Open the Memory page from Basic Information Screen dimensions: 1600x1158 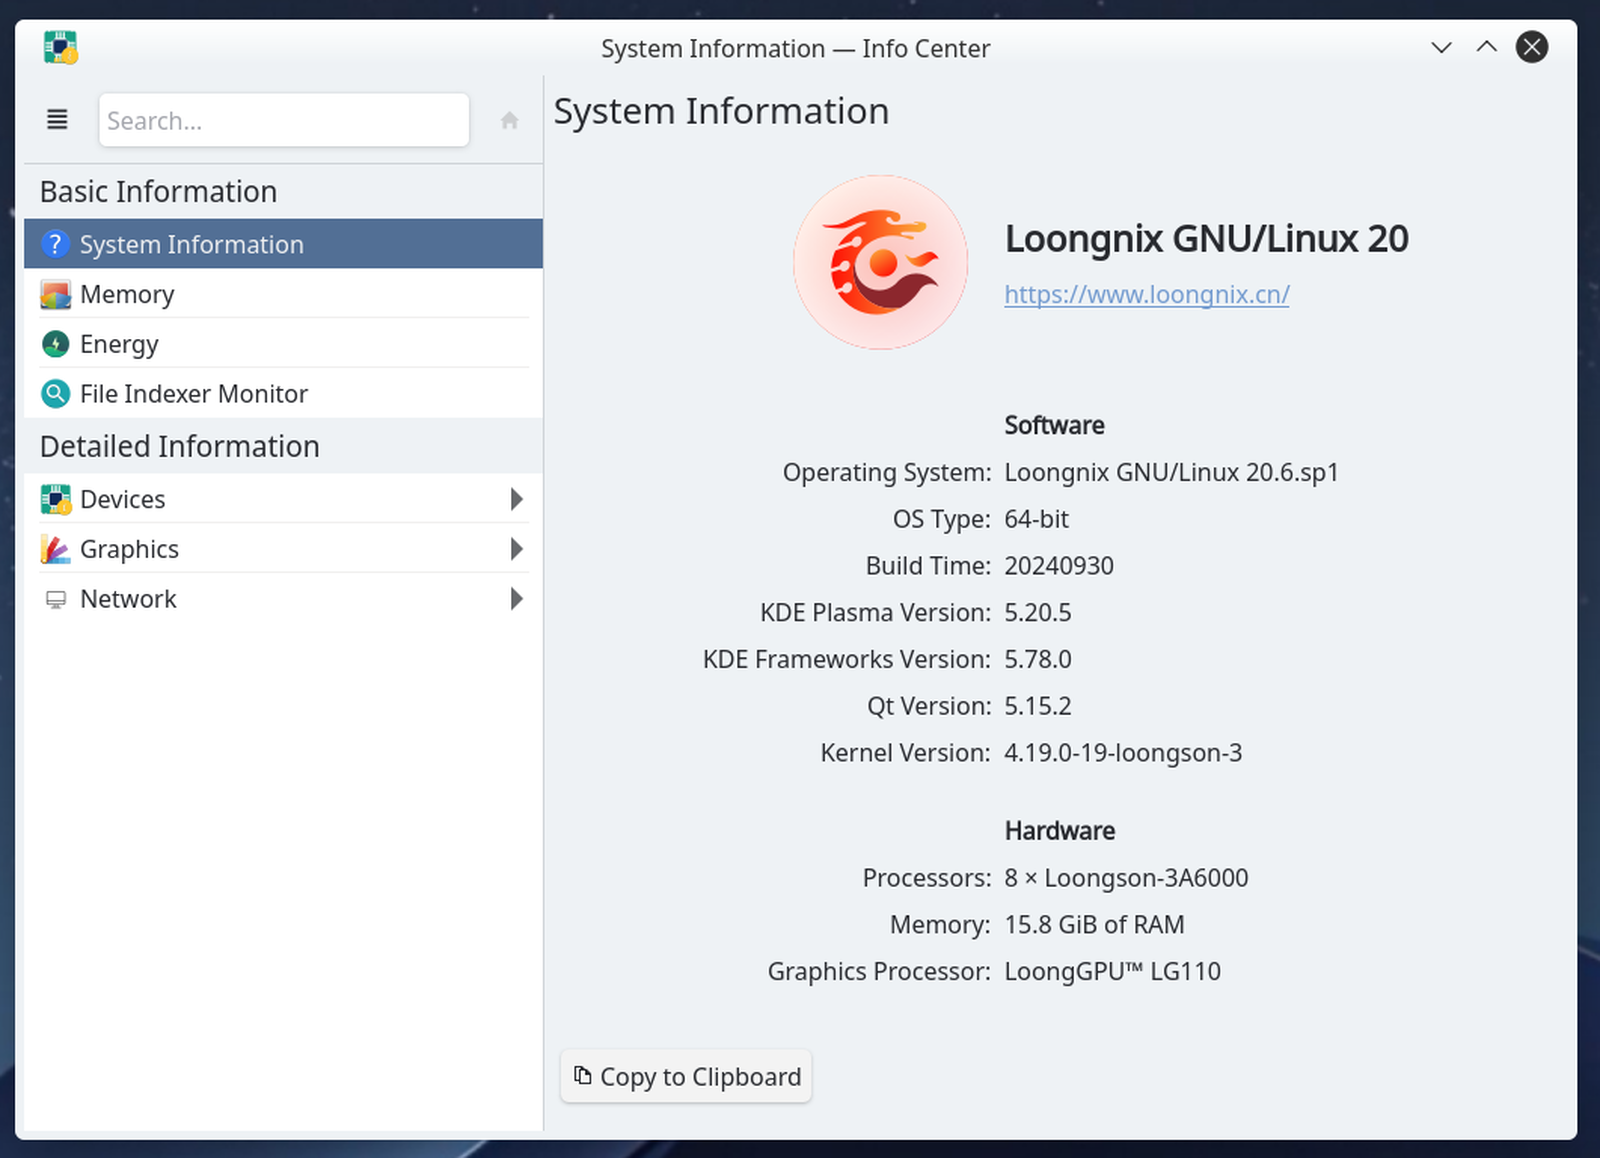pos(127,294)
